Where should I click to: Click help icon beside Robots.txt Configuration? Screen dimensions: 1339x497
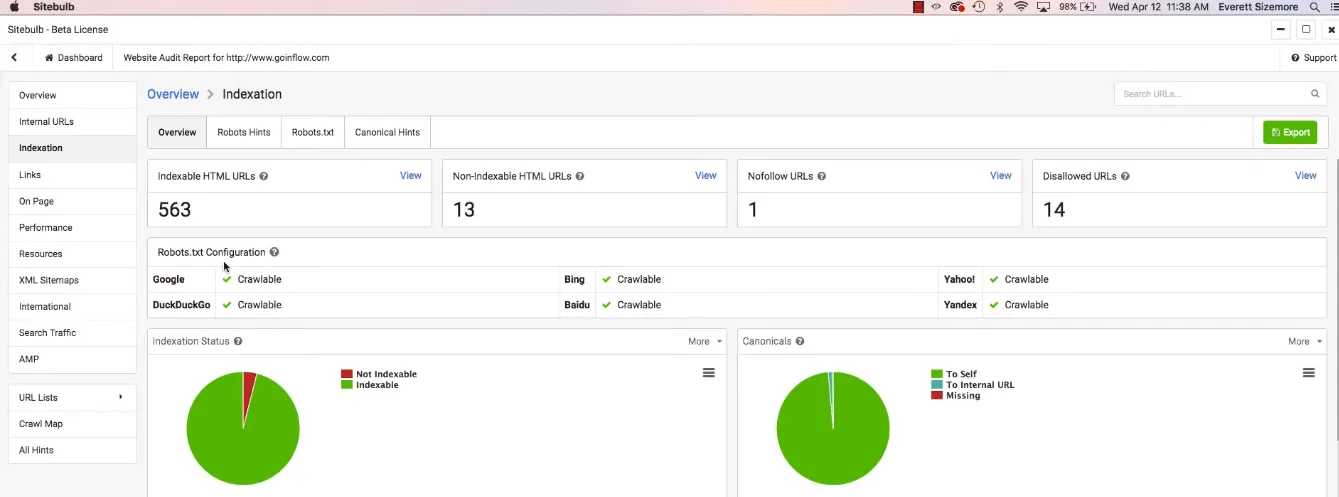pos(274,253)
